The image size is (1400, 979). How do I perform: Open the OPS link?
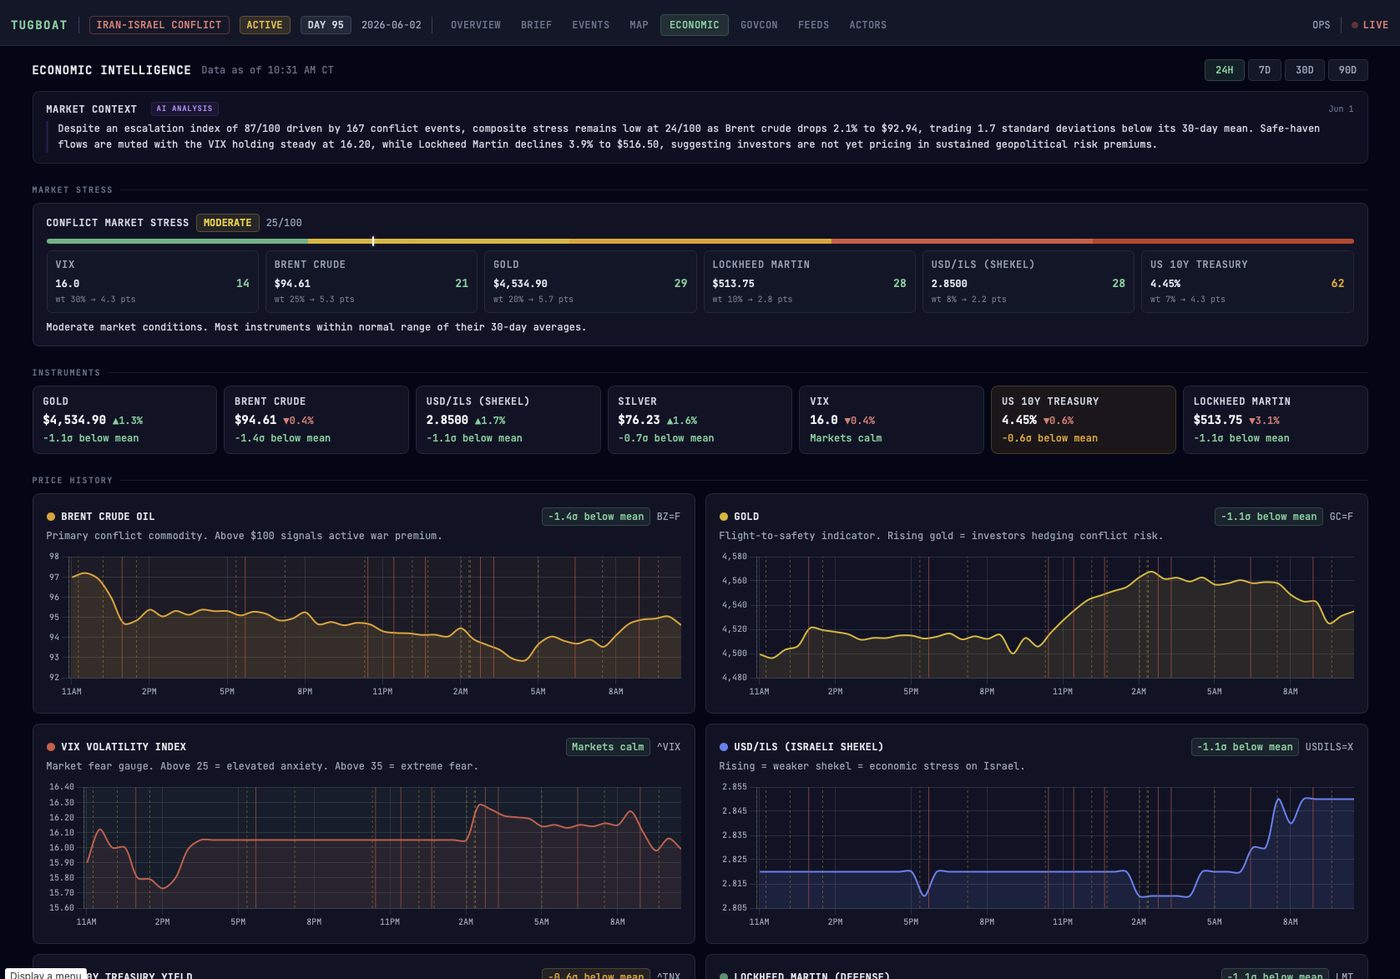point(1321,25)
